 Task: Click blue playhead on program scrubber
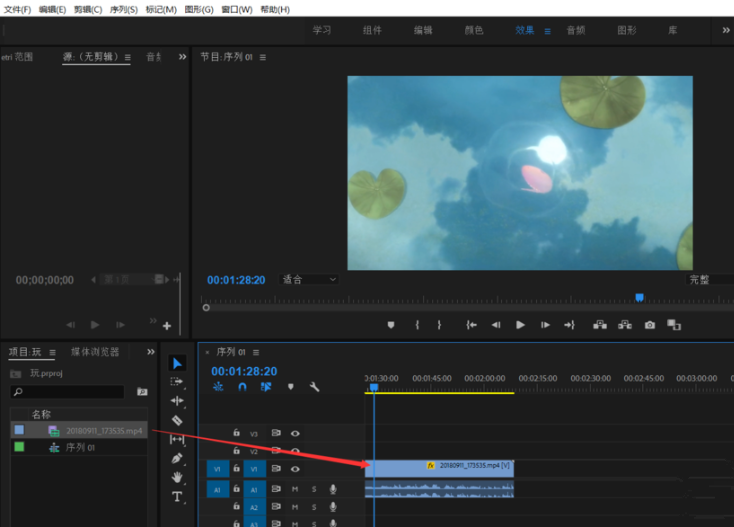(639, 297)
